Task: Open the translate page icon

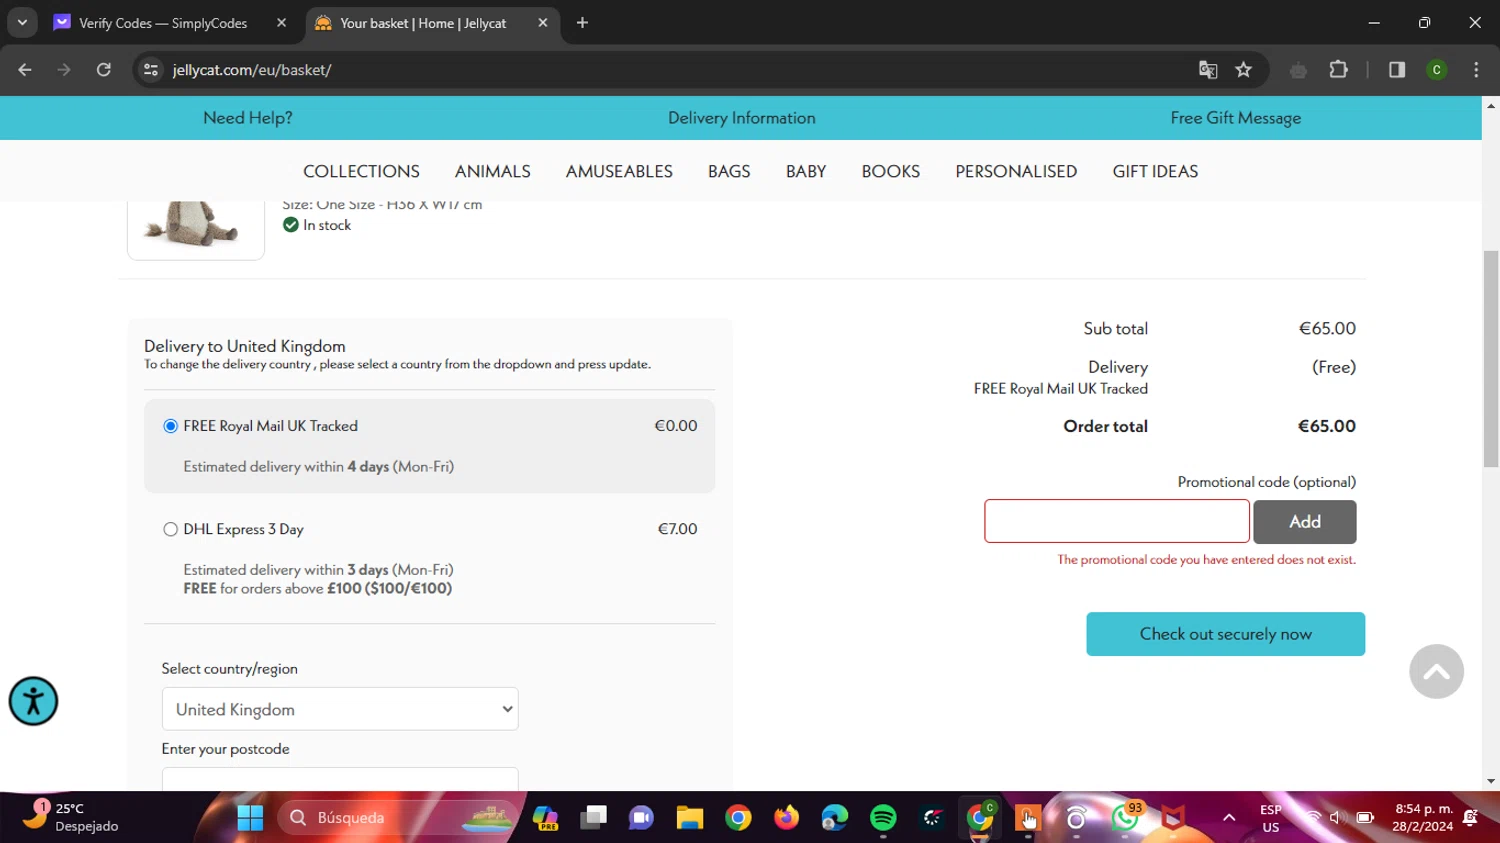Action: pyautogui.click(x=1208, y=70)
